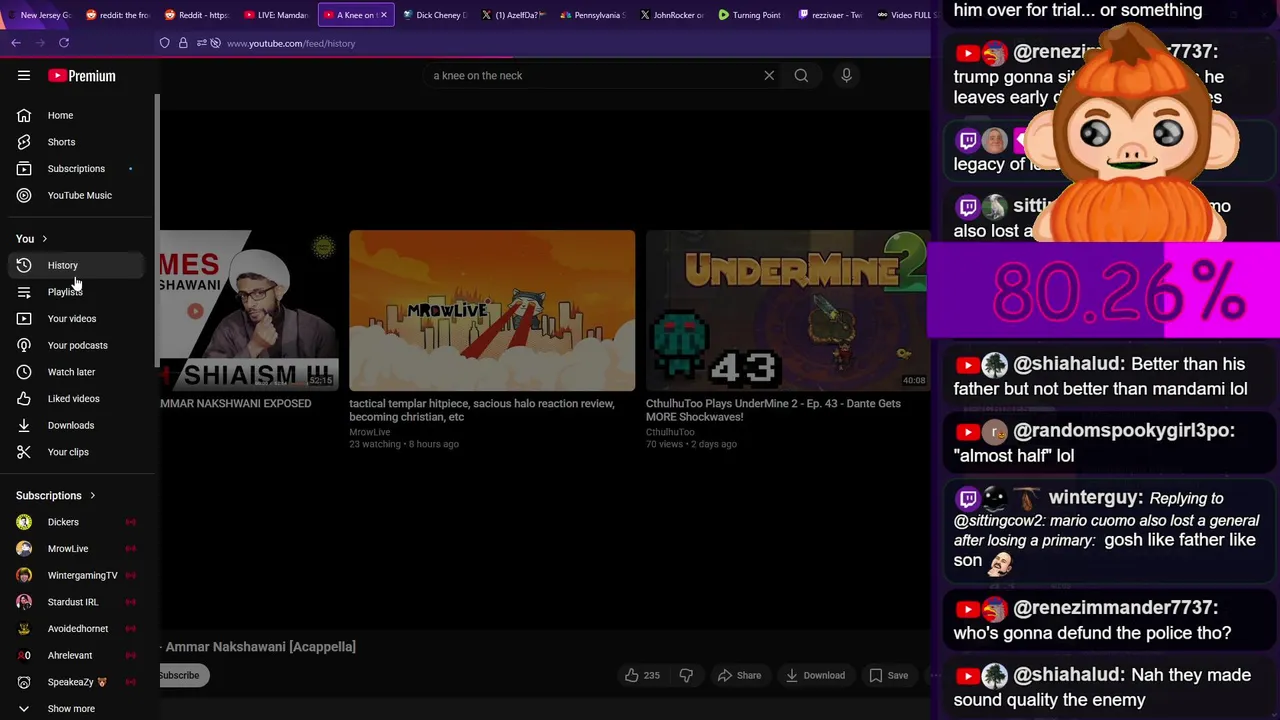Click 'AMMAR NAKSHWANI EXPOSED' title
1280x720 pixels.
(236, 403)
